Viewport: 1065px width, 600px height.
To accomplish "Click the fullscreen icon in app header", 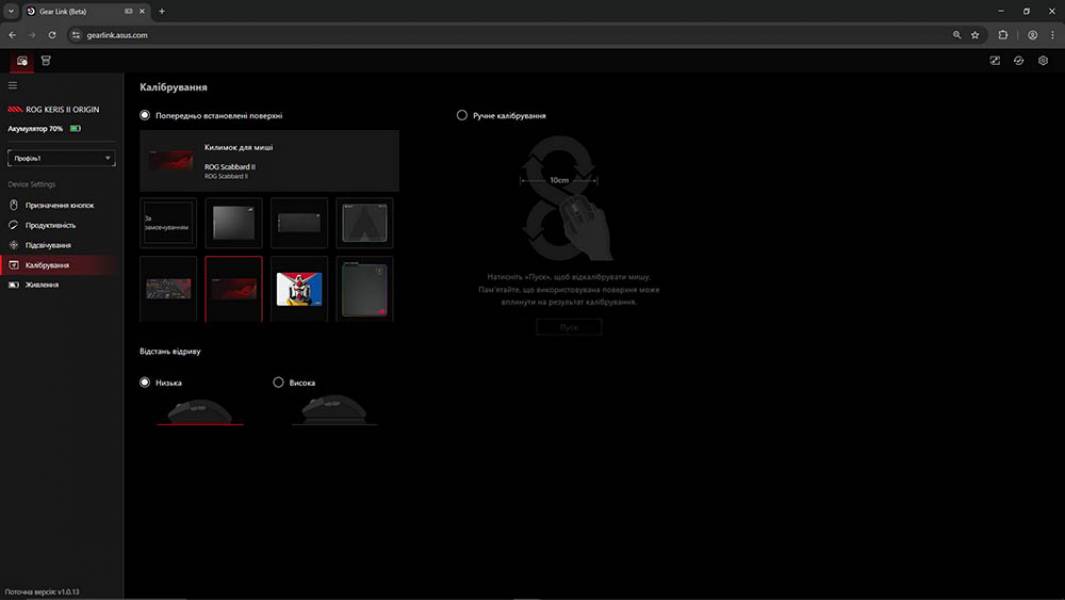I will [x=995, y=61].
